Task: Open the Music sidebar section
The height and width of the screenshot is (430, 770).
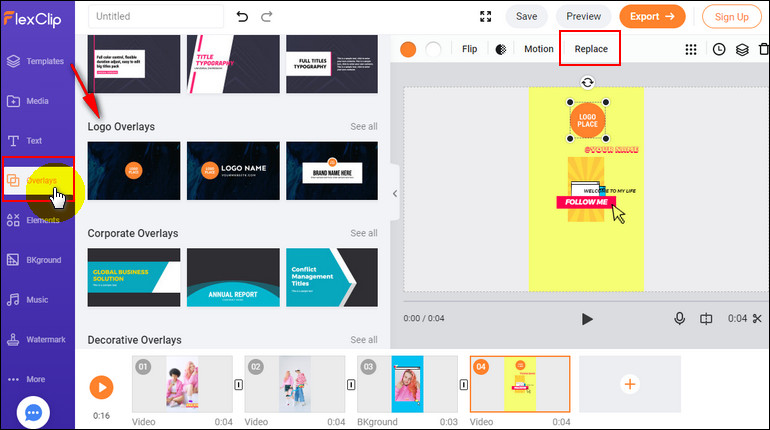Action: point(28,299)
